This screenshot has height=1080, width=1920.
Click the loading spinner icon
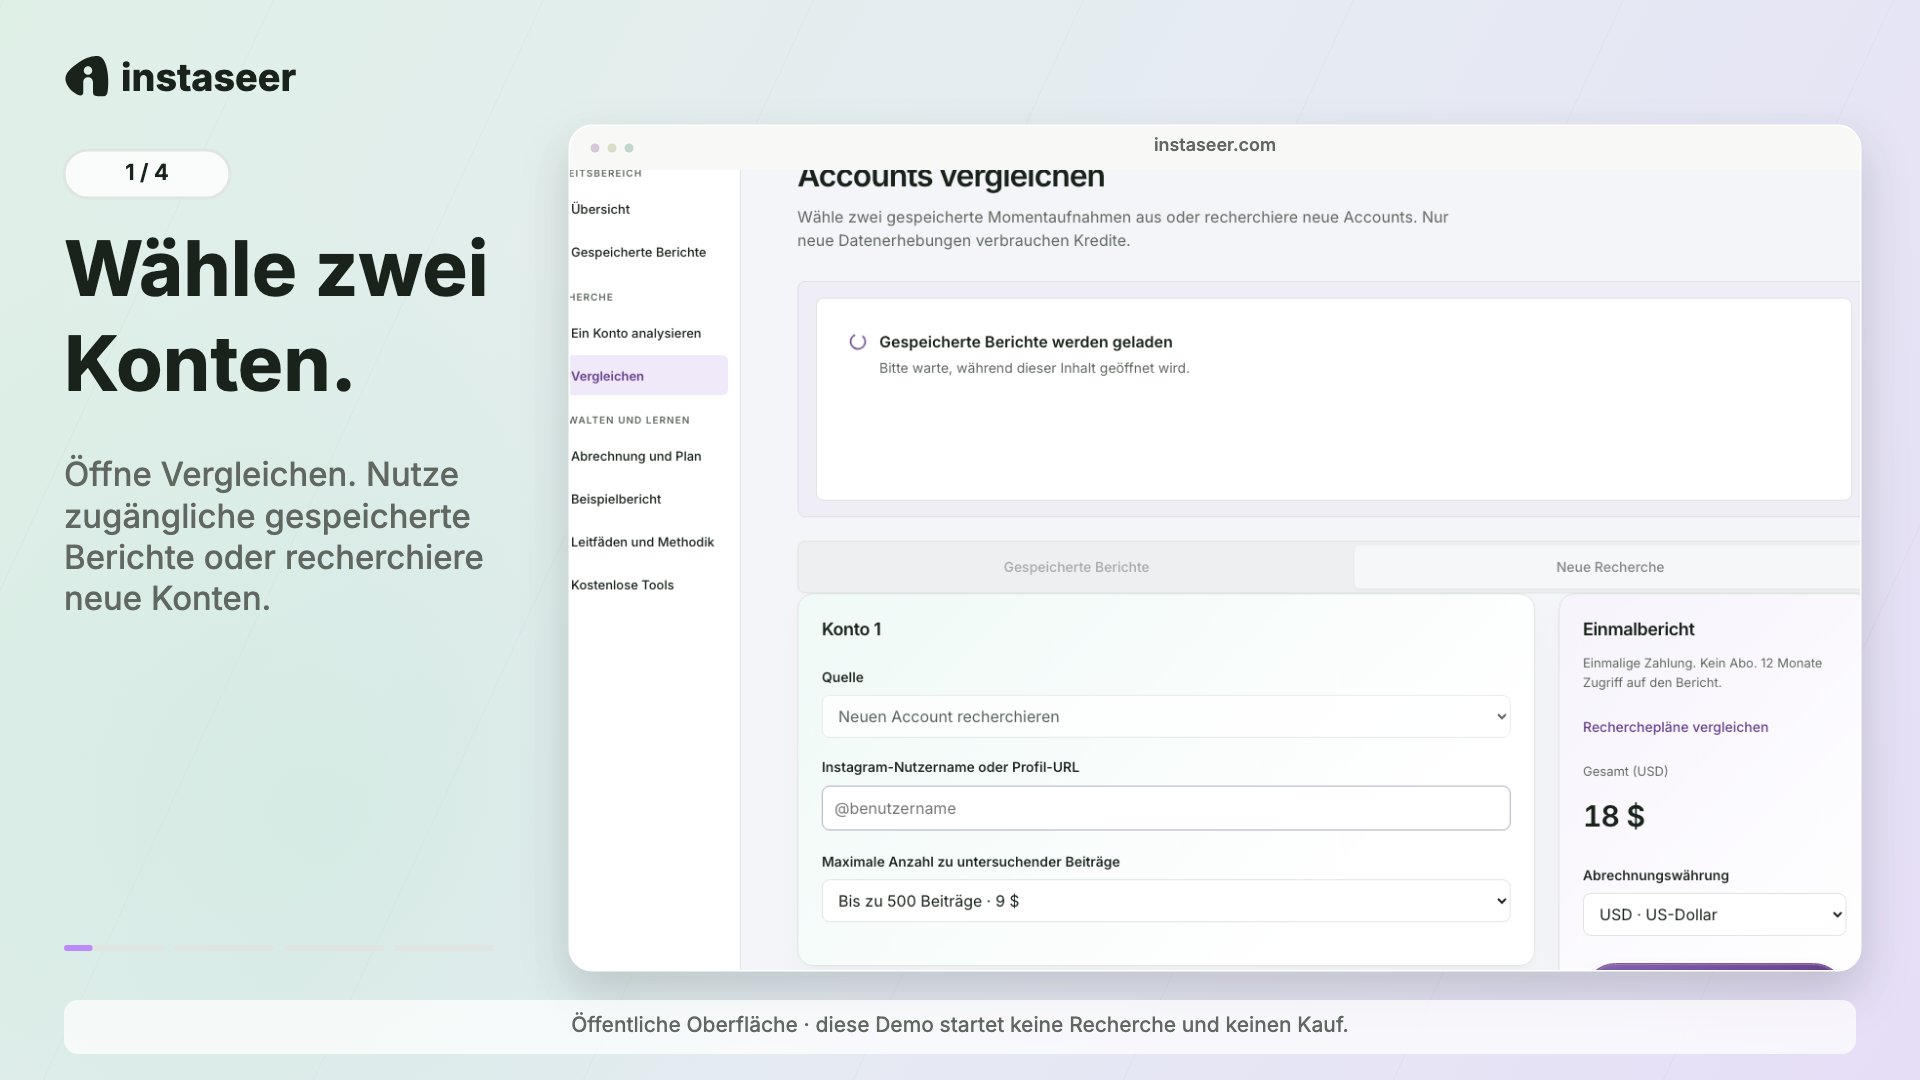pos(857,342)
